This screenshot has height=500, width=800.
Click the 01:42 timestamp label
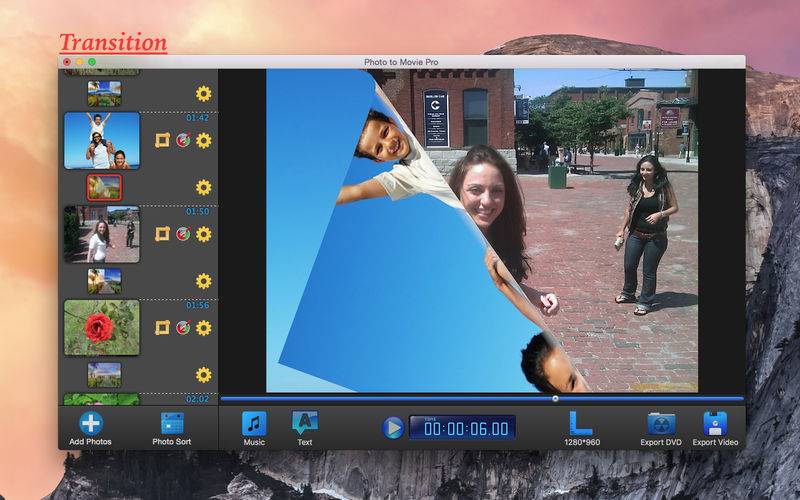click(x=197, y=118)
